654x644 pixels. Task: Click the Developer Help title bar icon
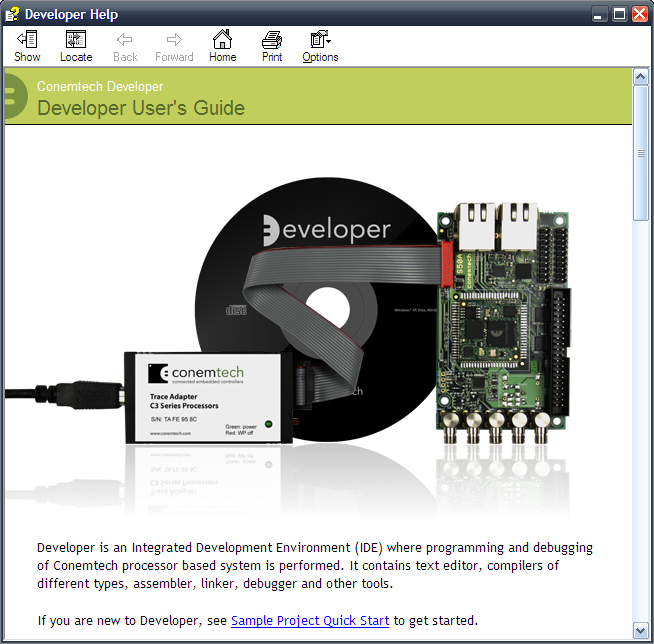pos(12,14)
